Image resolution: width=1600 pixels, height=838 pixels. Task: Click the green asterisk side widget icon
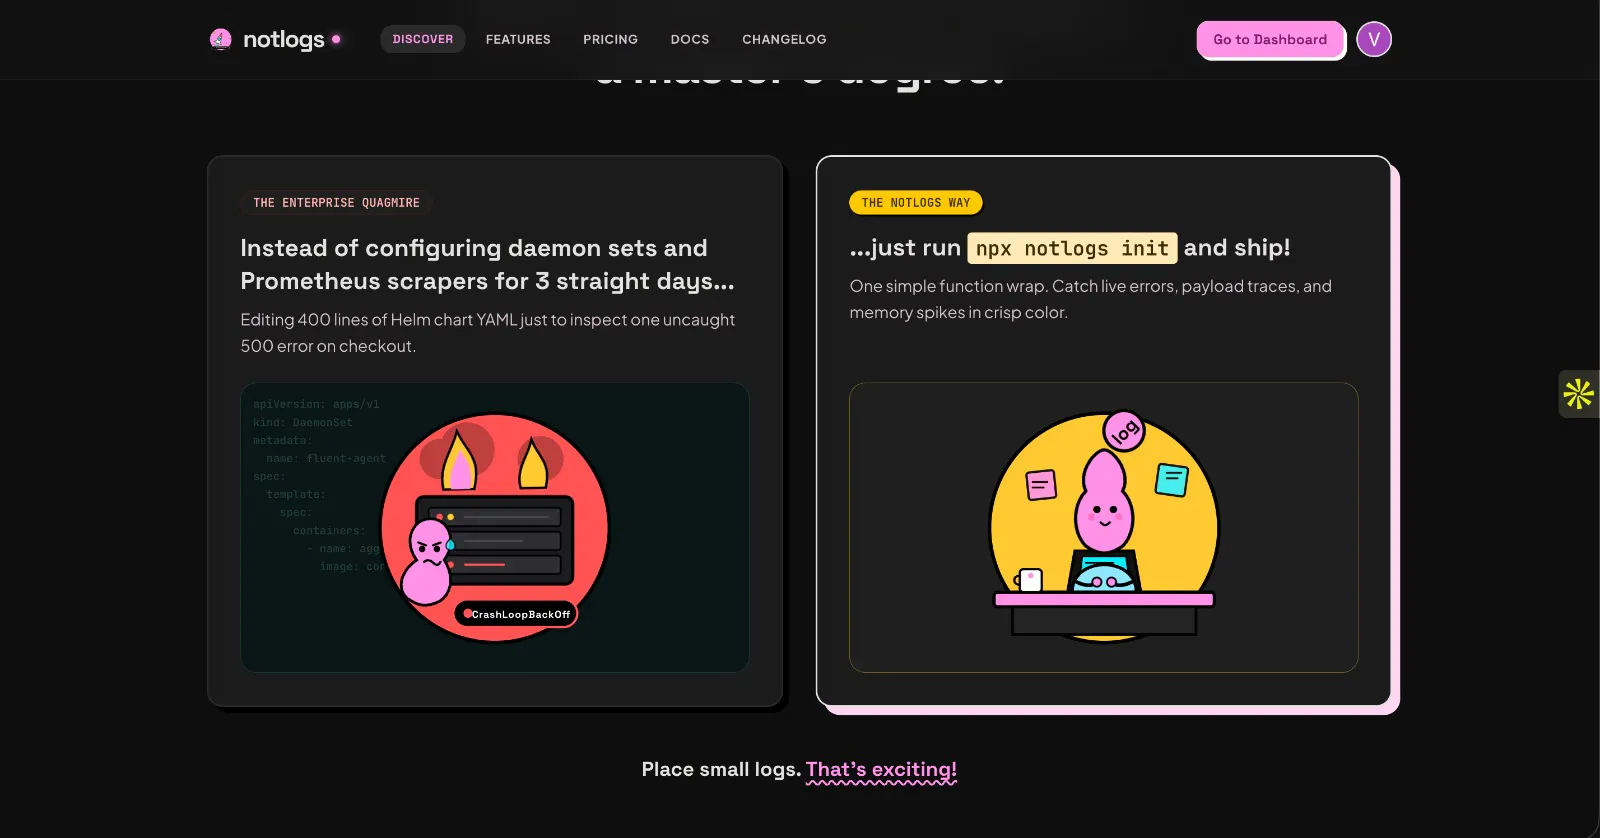(x=1579, y=394)
